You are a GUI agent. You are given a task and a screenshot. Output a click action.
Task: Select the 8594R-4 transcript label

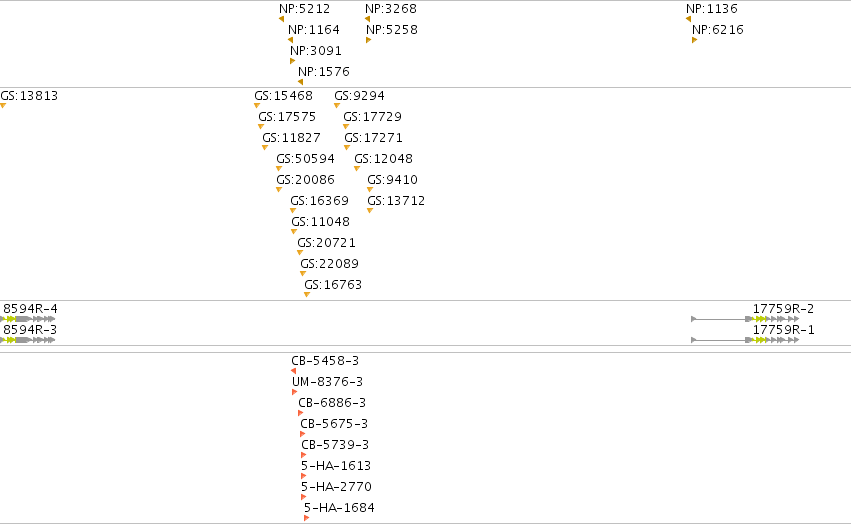tap(30, 309)
